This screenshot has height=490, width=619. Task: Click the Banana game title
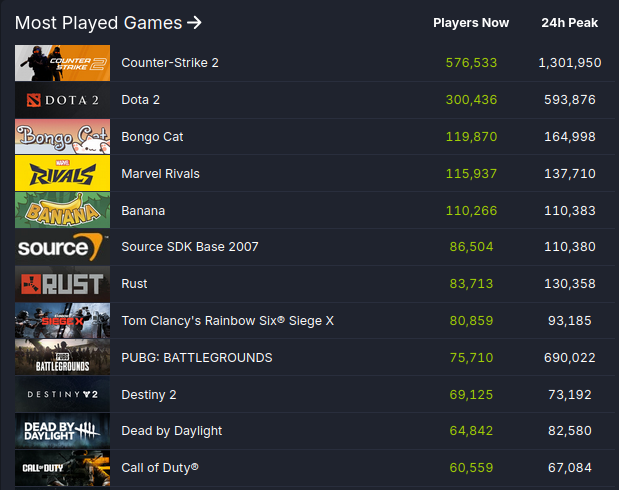(143, 210)
